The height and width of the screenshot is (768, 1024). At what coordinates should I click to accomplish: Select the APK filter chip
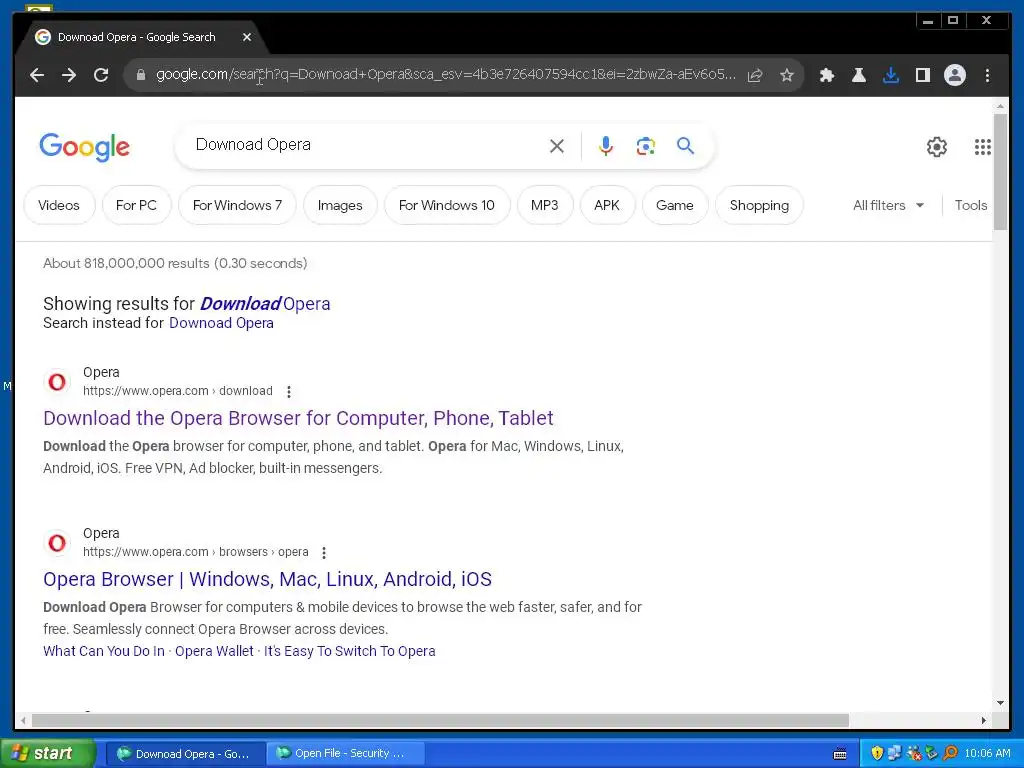point(607,205)
